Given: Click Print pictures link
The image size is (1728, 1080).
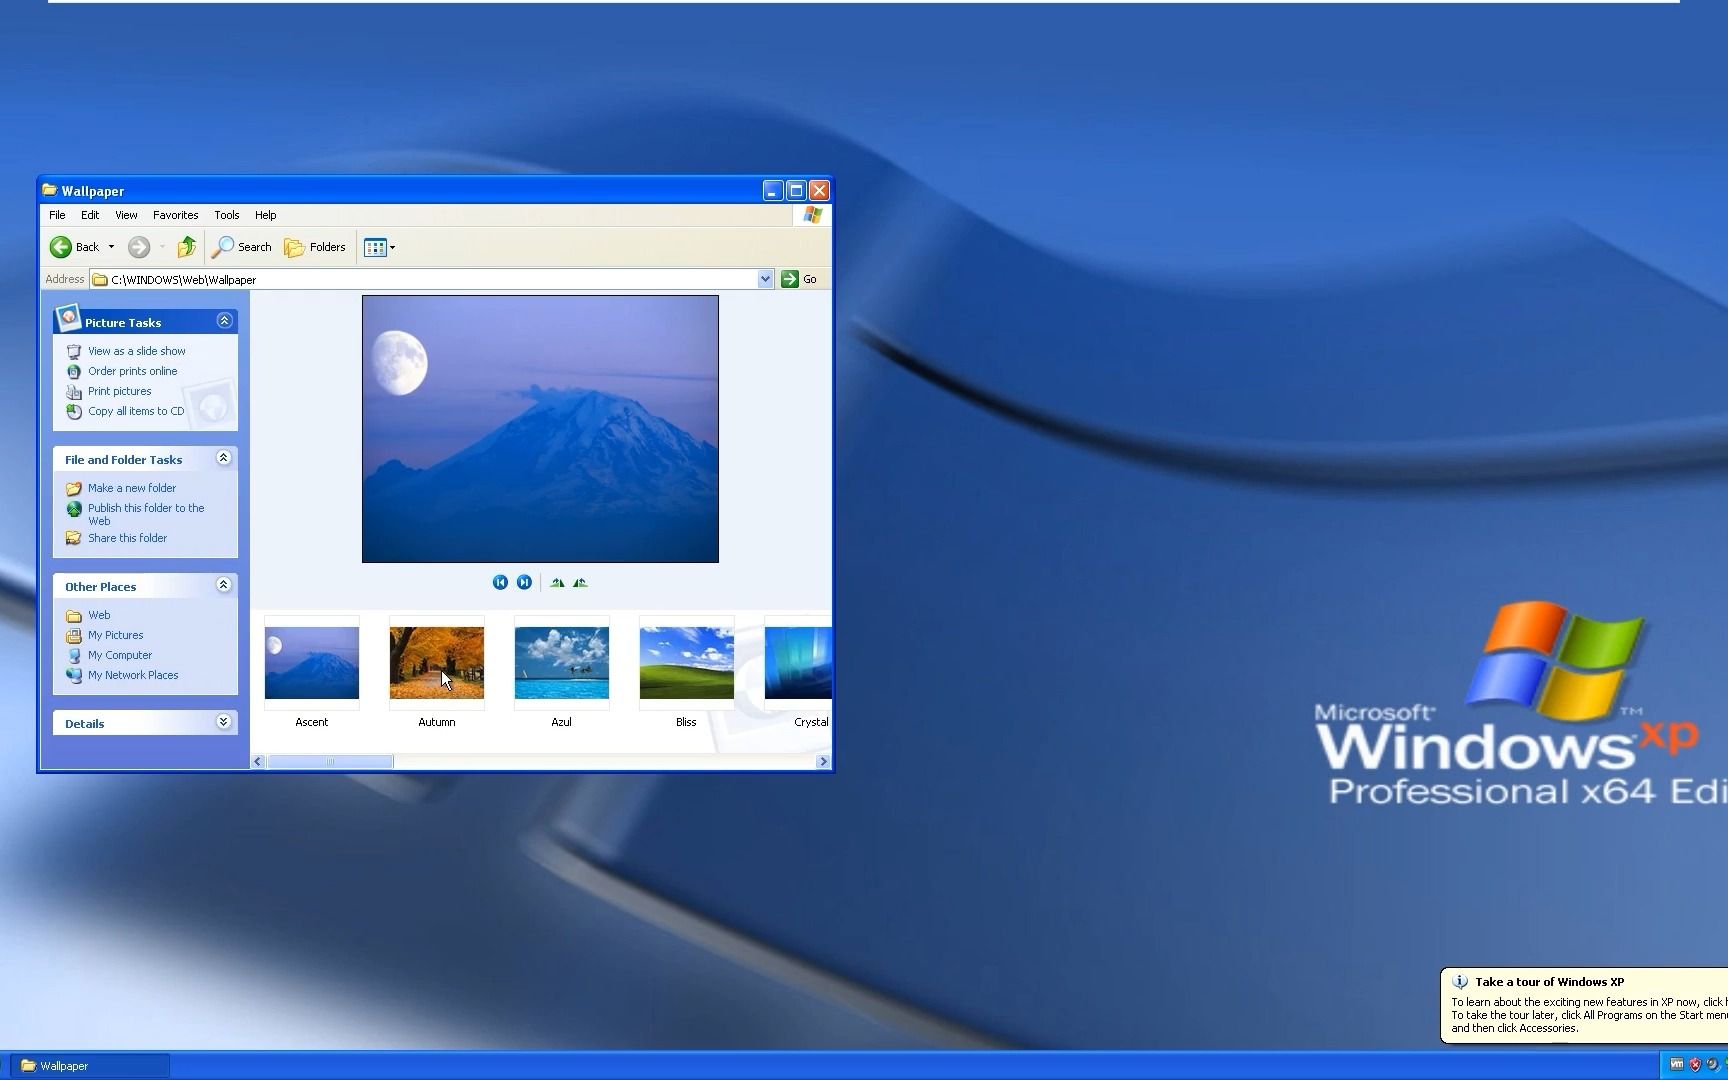Looking at the screenshot, I should coord(120,391).
